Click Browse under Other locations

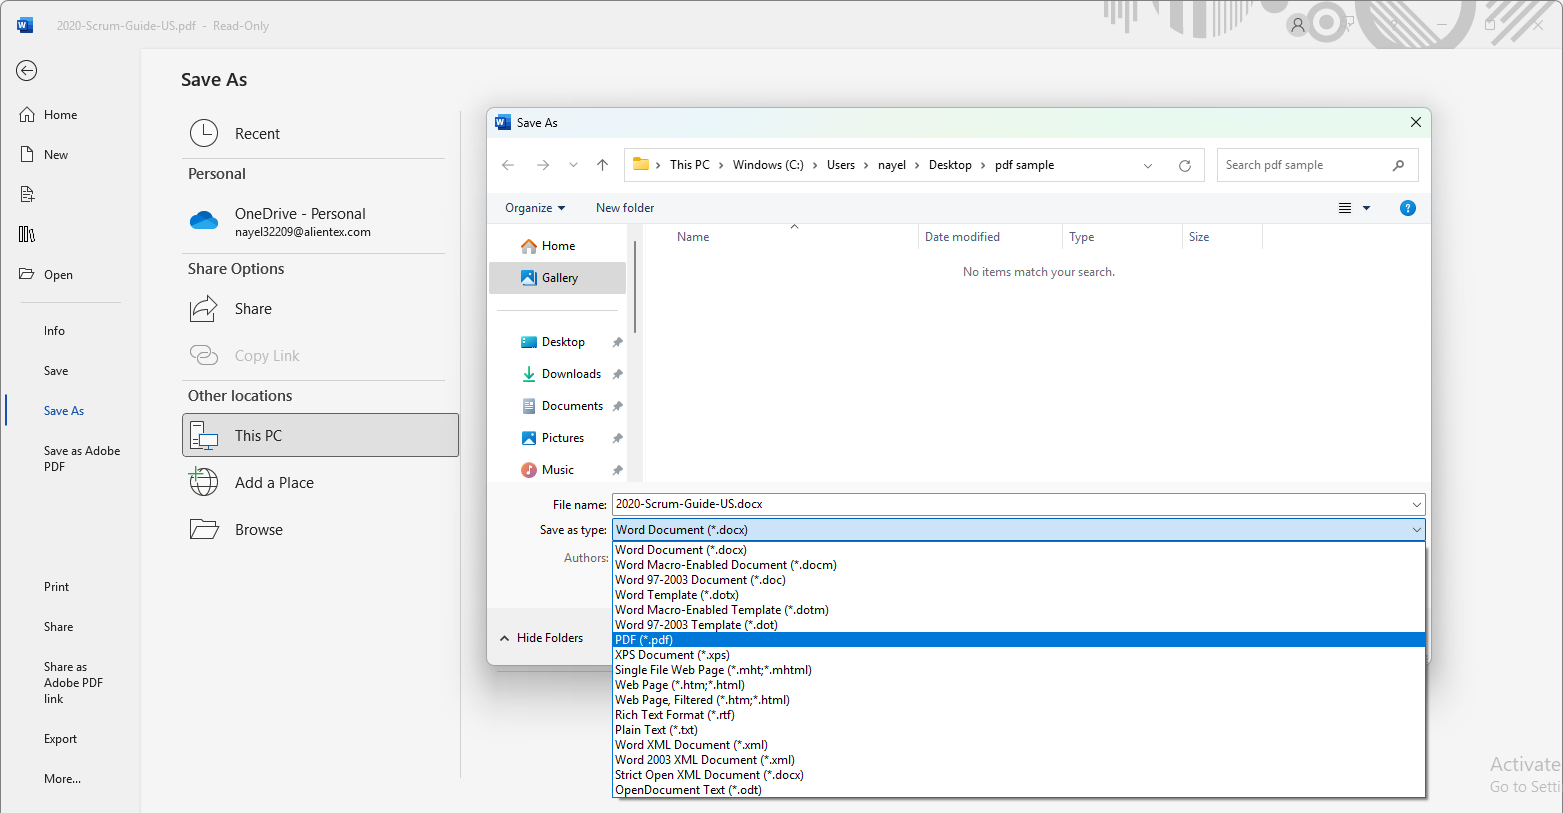320,529
